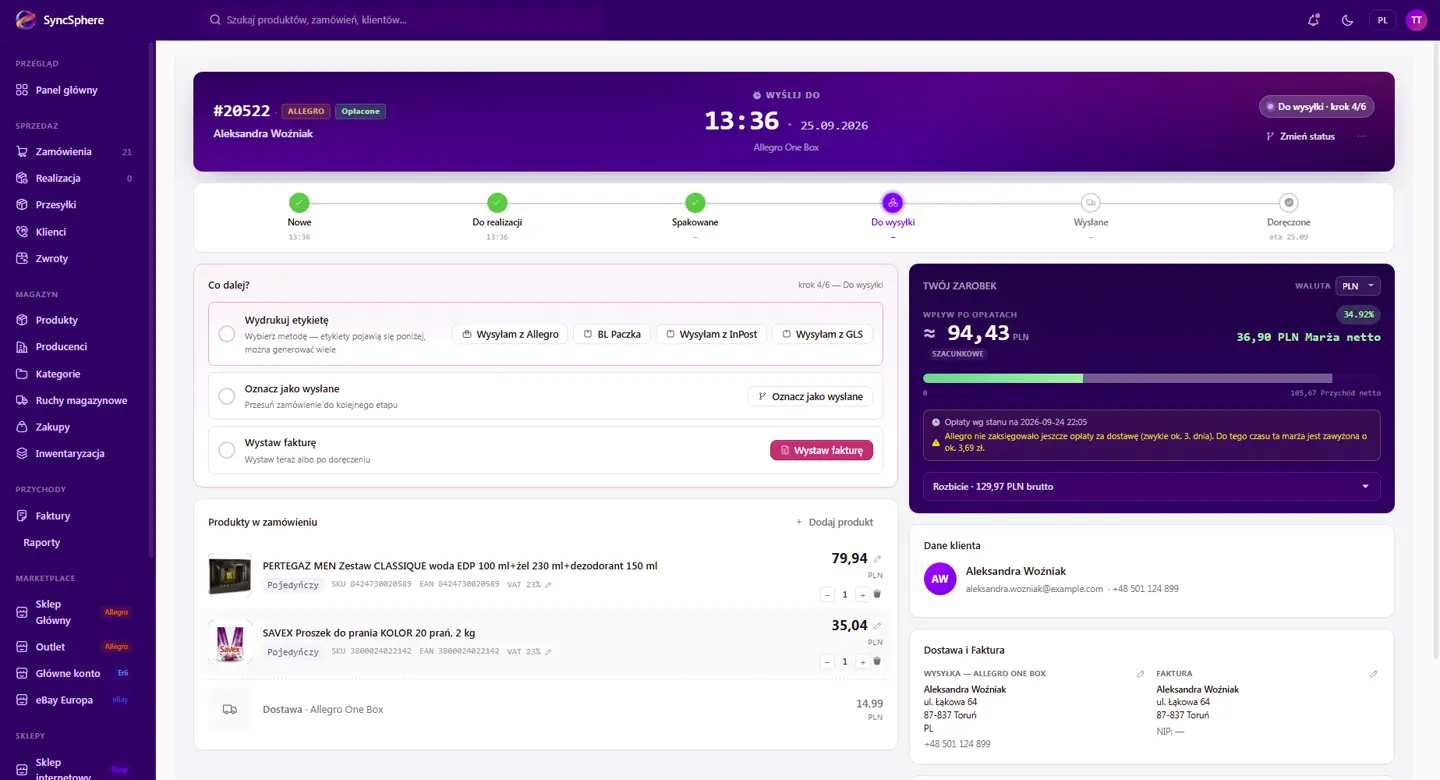Toggle dark mode moon icon
Viewport: 1440px width, 780px height.
1347,20
